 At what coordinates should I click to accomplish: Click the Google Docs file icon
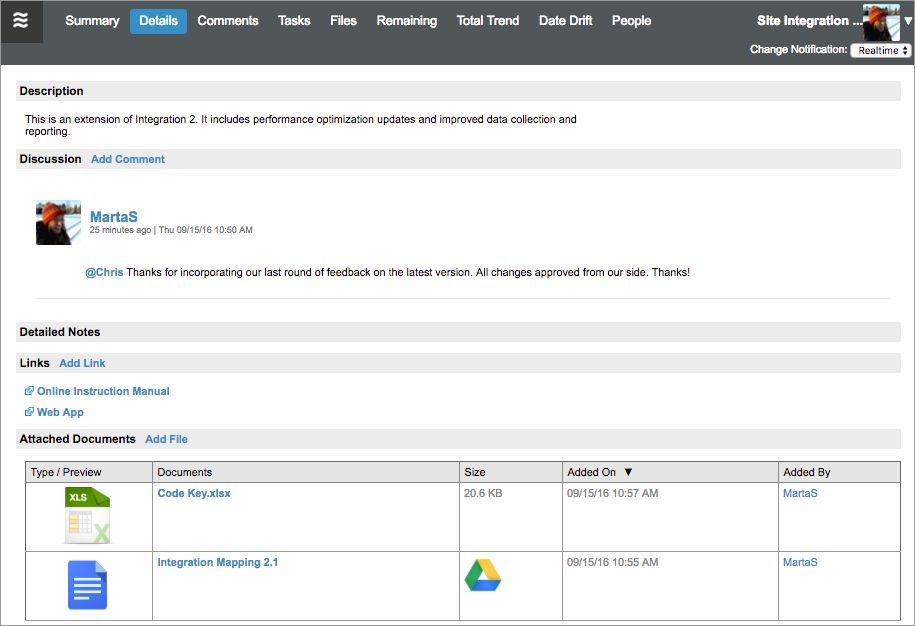point(88,585)
